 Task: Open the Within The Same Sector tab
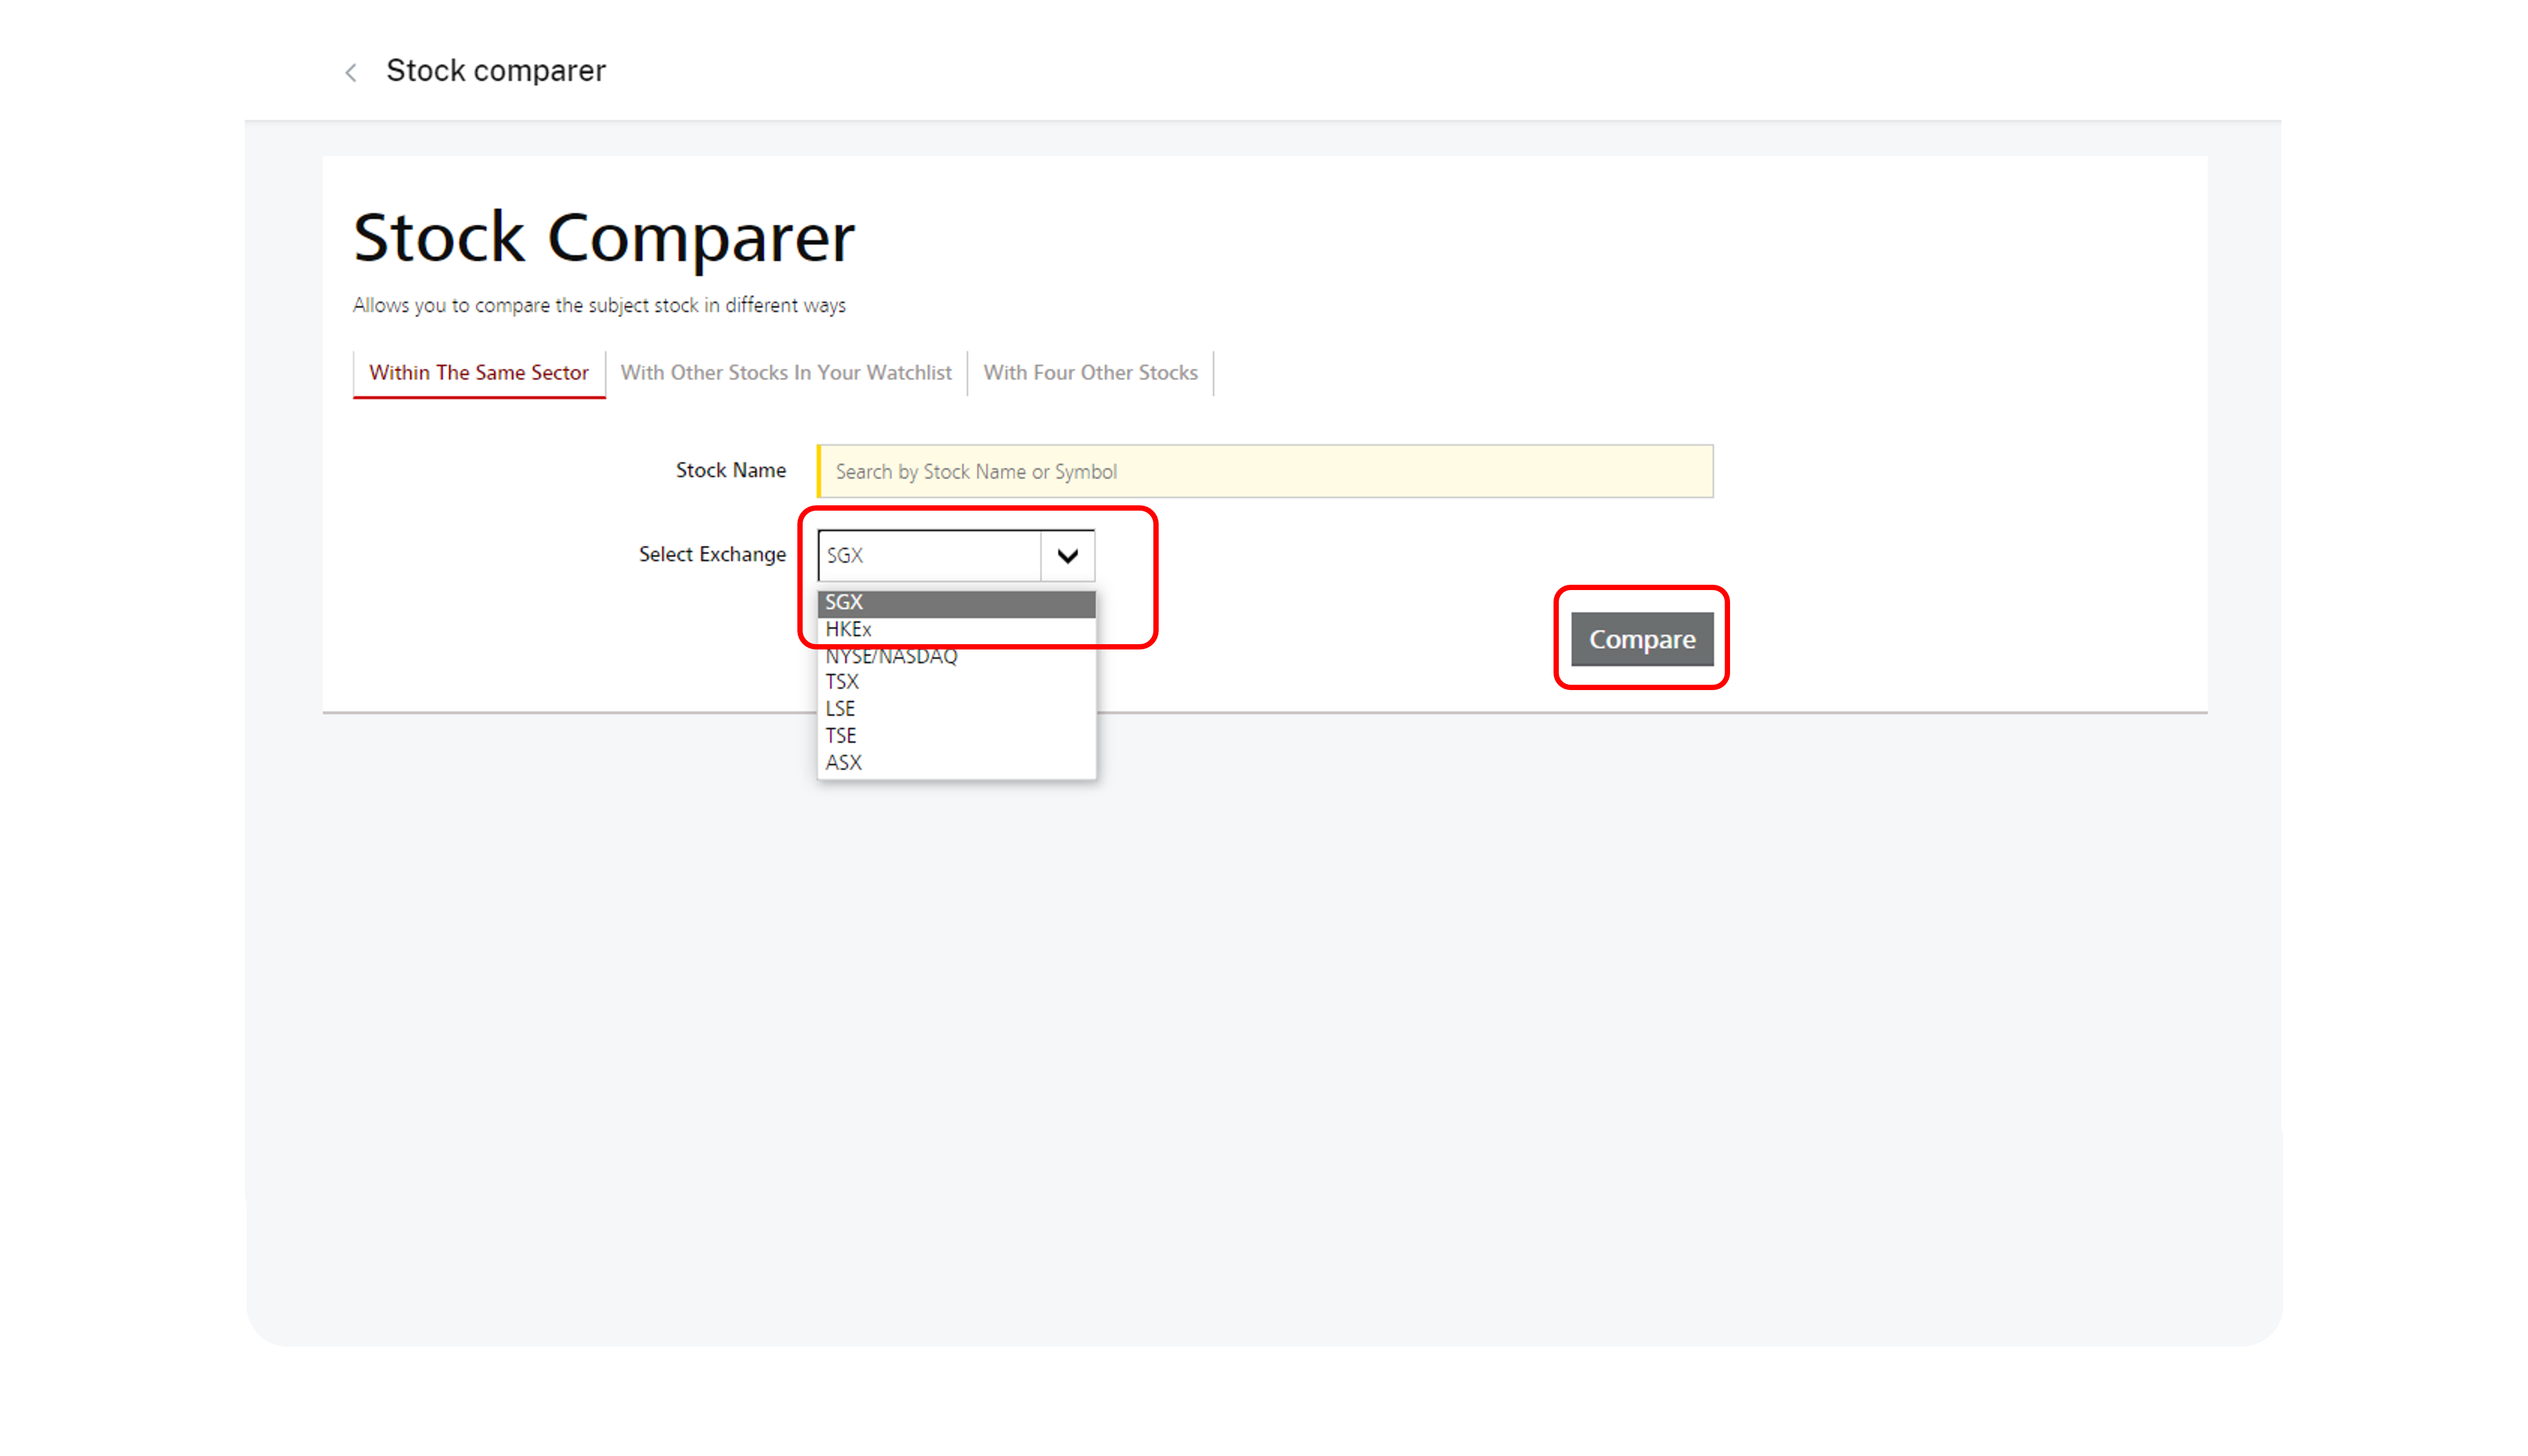pos(479,373)
